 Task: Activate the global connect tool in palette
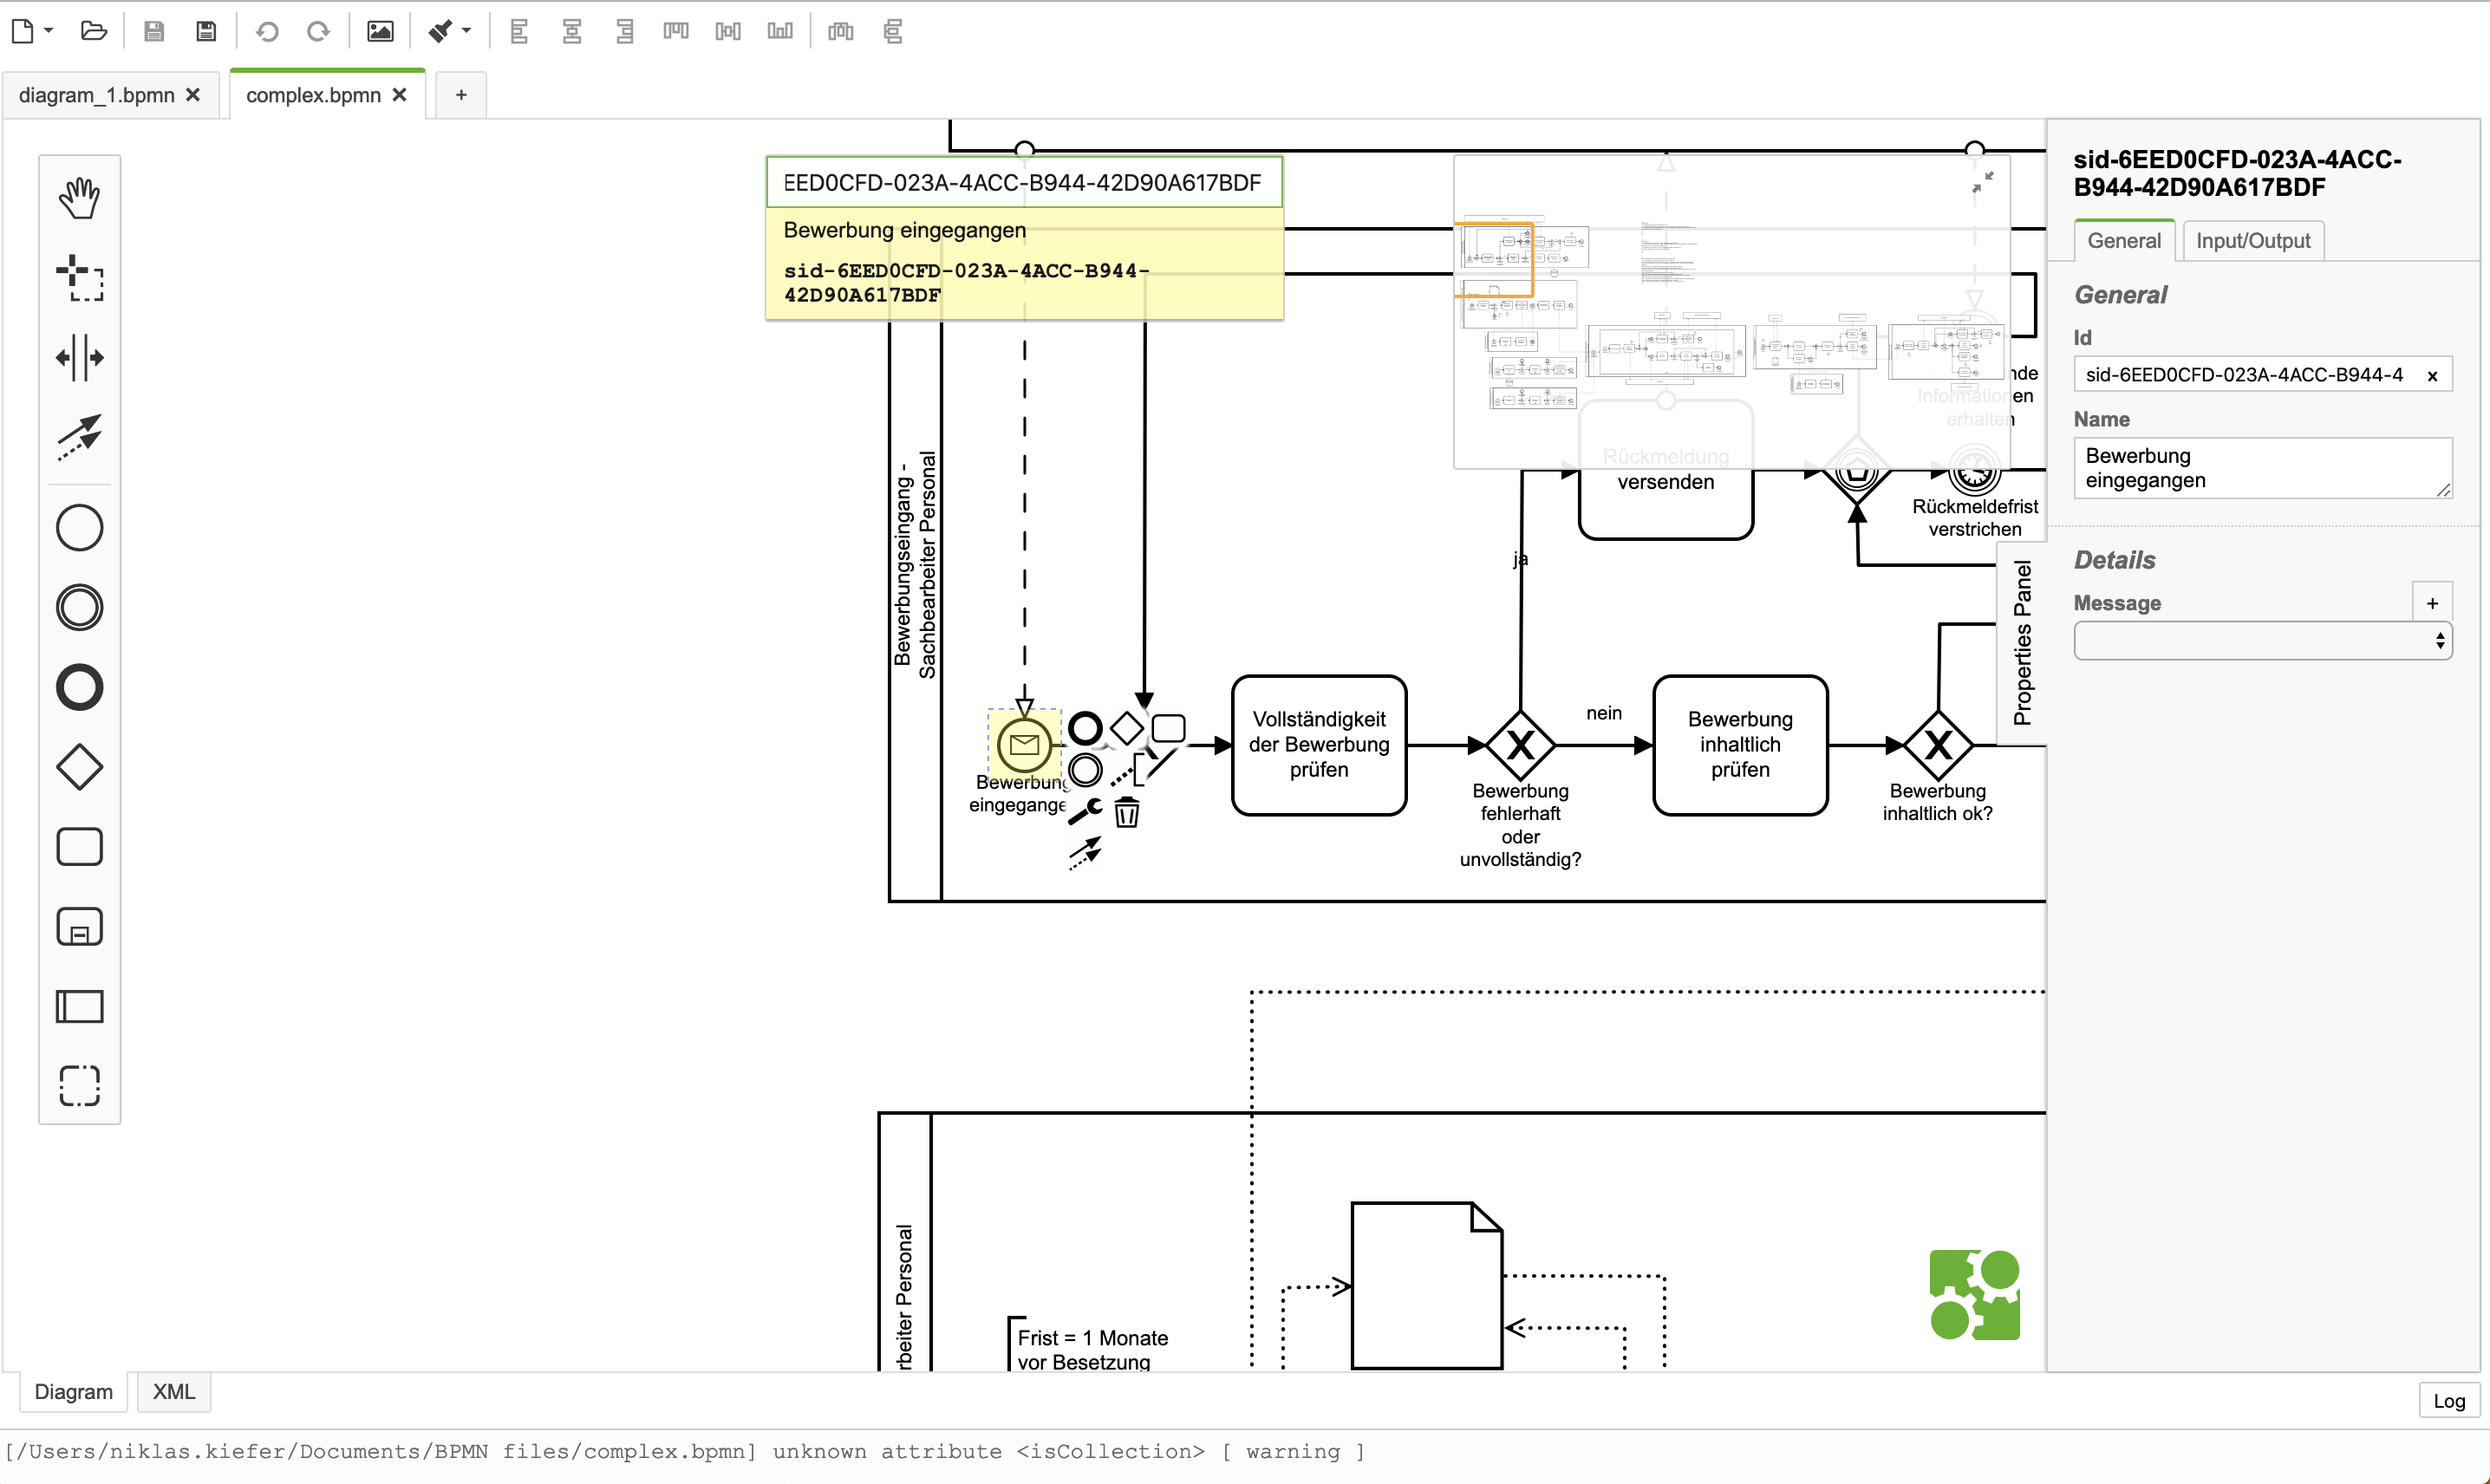tap(79, 437)
